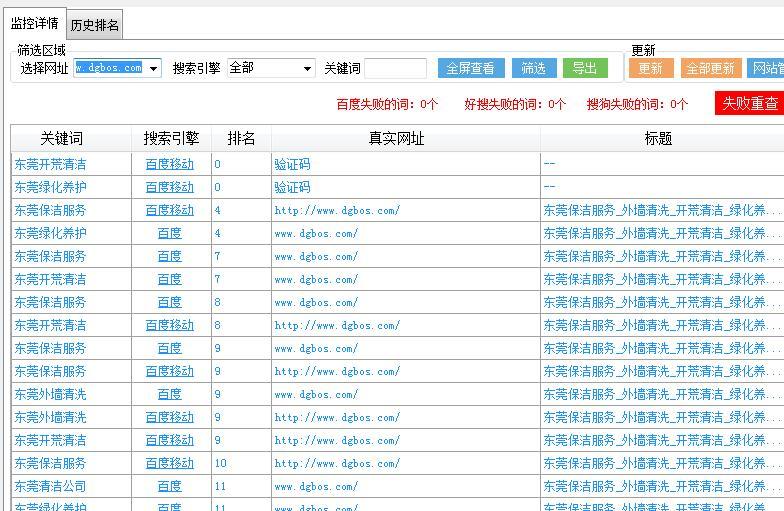This screenshot has height=511, width=784.
Task: Click the 全屏查看 button
Action: tap(471, 68)
